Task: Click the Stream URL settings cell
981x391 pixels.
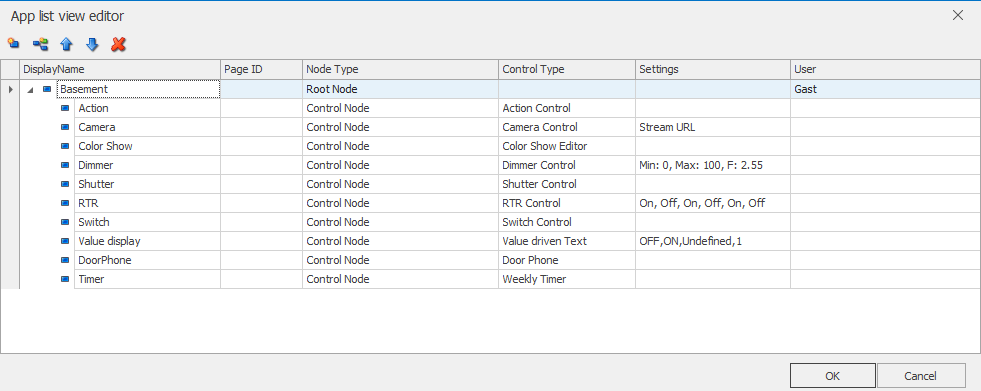Action: click(713, 127)
